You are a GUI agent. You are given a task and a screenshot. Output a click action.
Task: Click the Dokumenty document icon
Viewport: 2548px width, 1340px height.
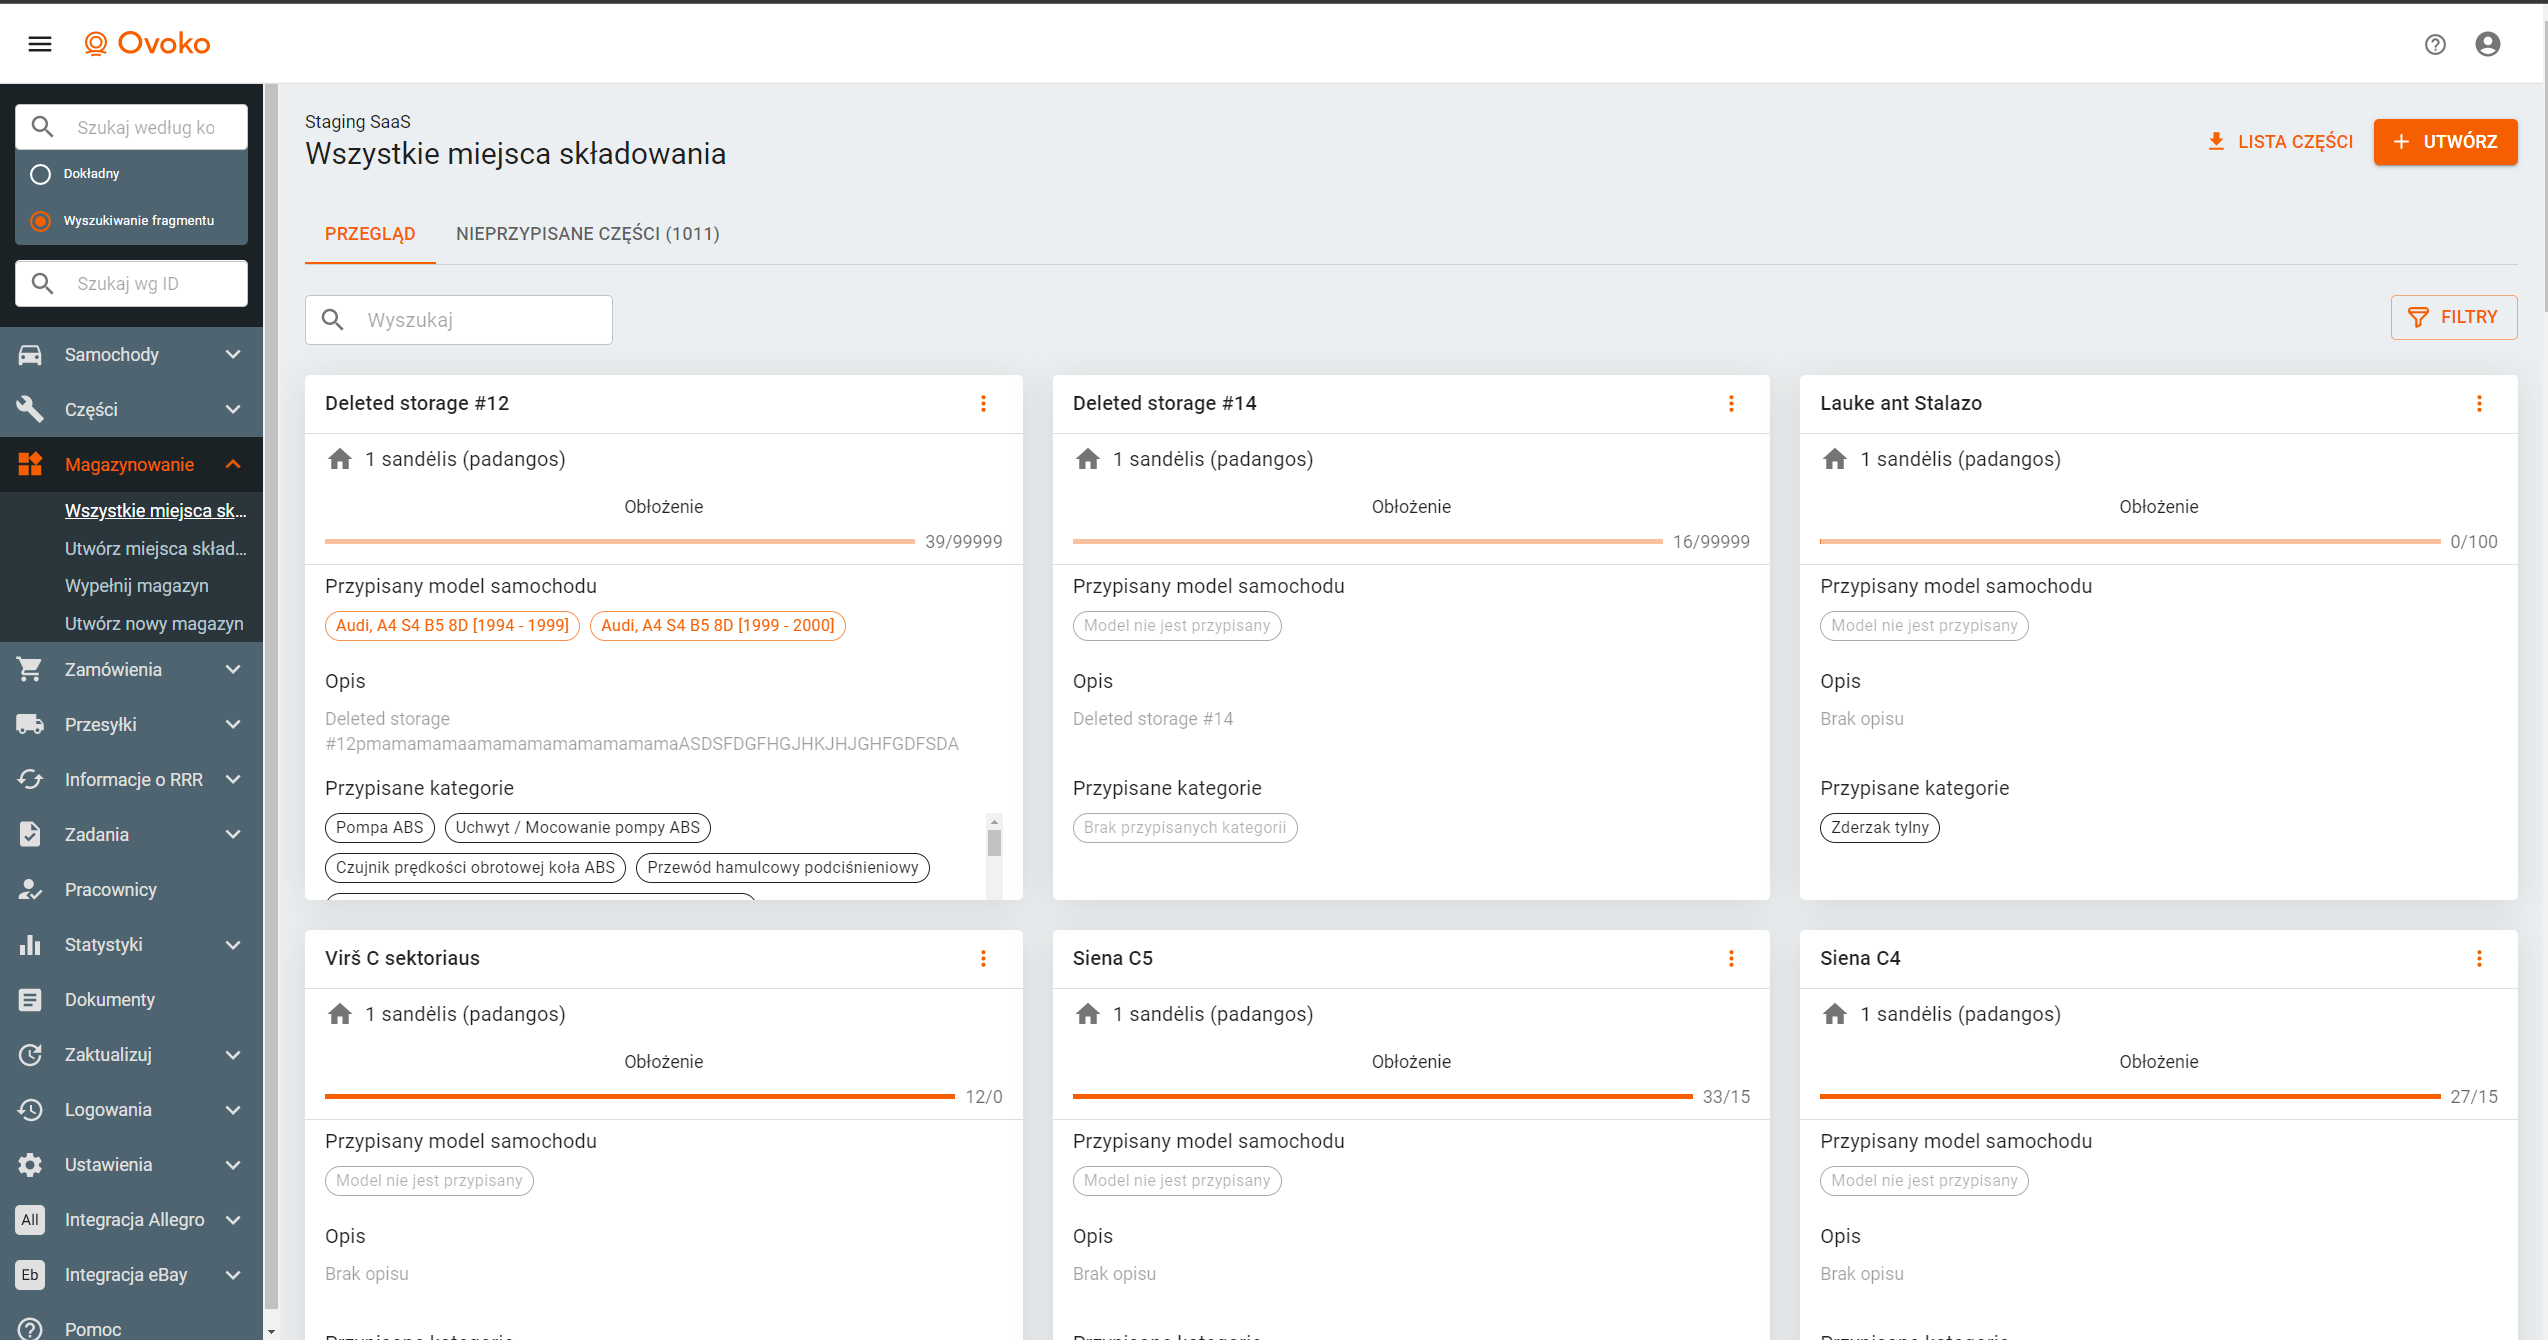click(x=30, y=1000)
